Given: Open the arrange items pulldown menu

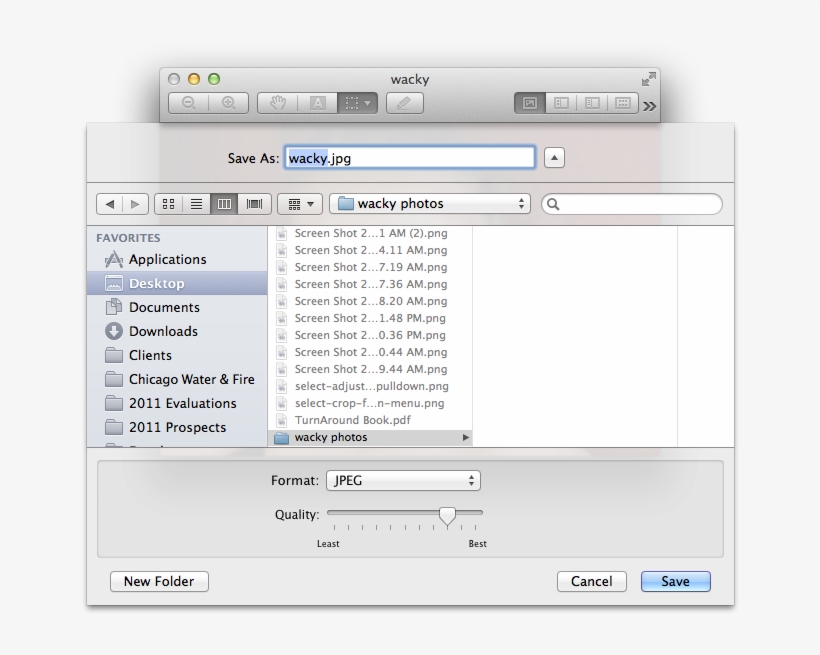Looking at the screenshot, I should point(298,203).
